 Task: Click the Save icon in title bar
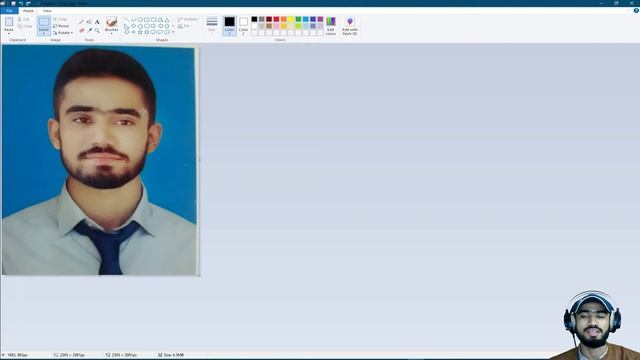click(13, 3)
